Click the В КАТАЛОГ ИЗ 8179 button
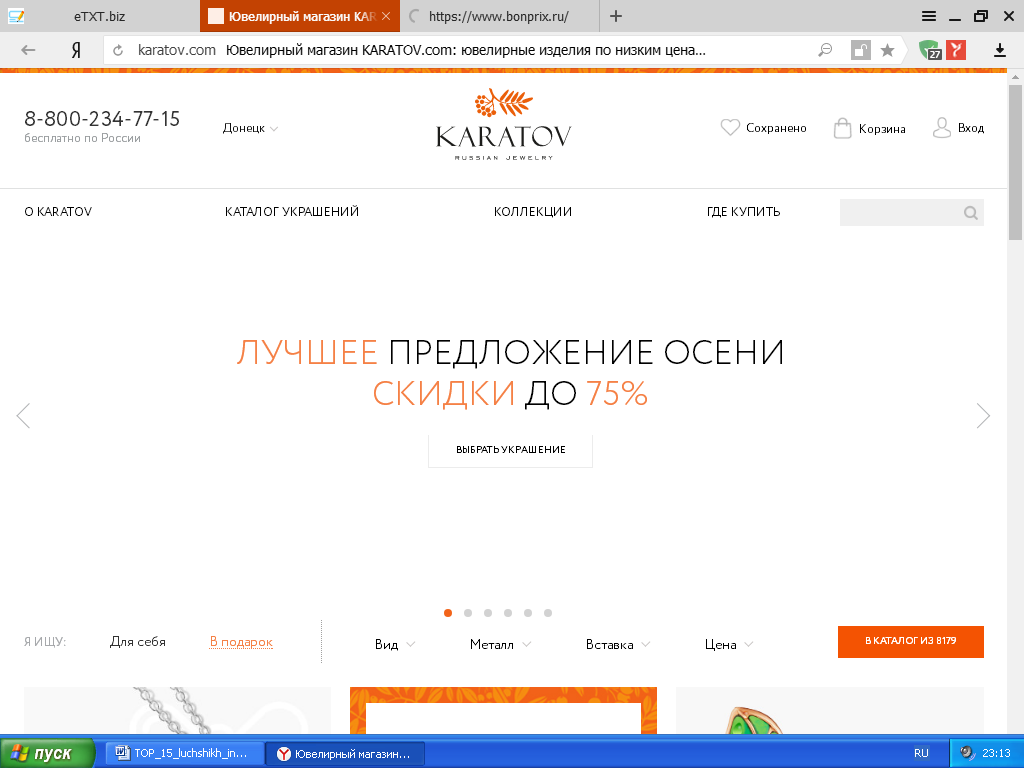Viewport: 1024px width, 768px height. tap(910, 641)
